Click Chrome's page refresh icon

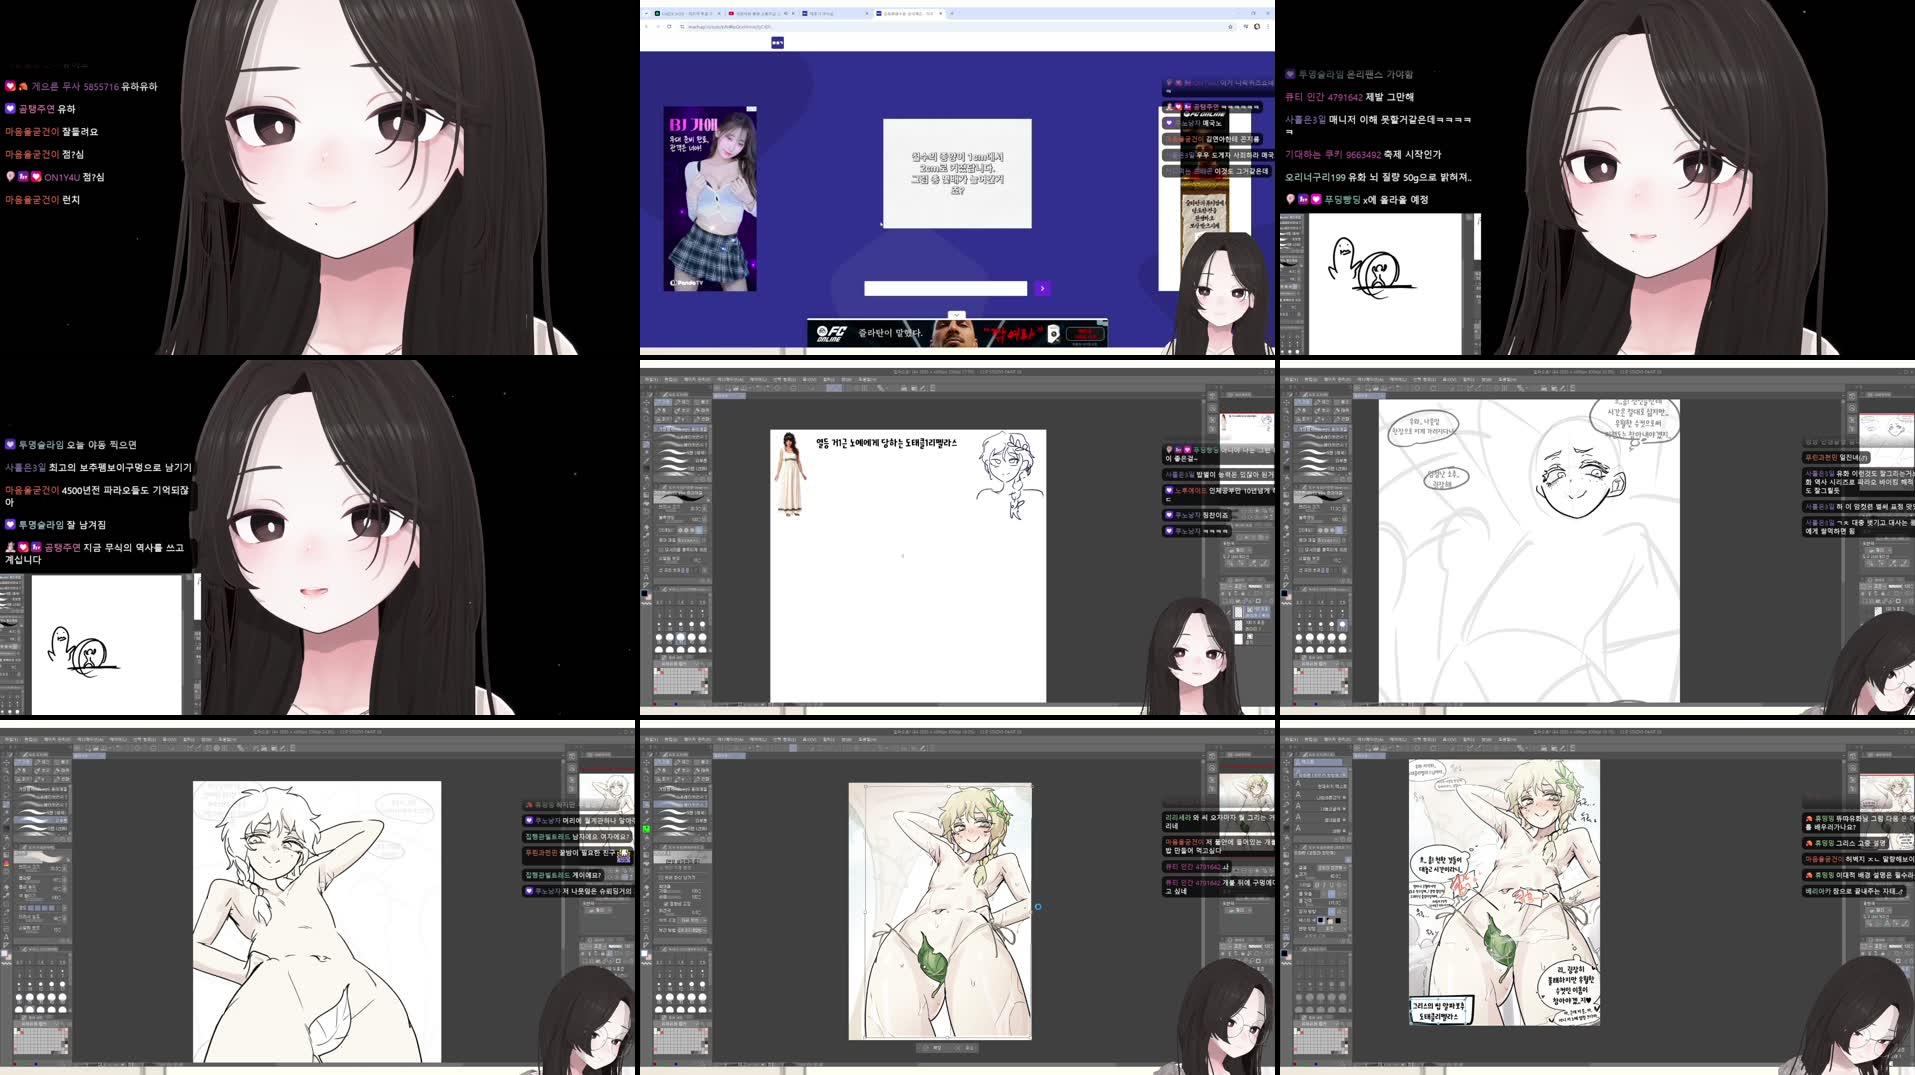click(x=669, y=26)
